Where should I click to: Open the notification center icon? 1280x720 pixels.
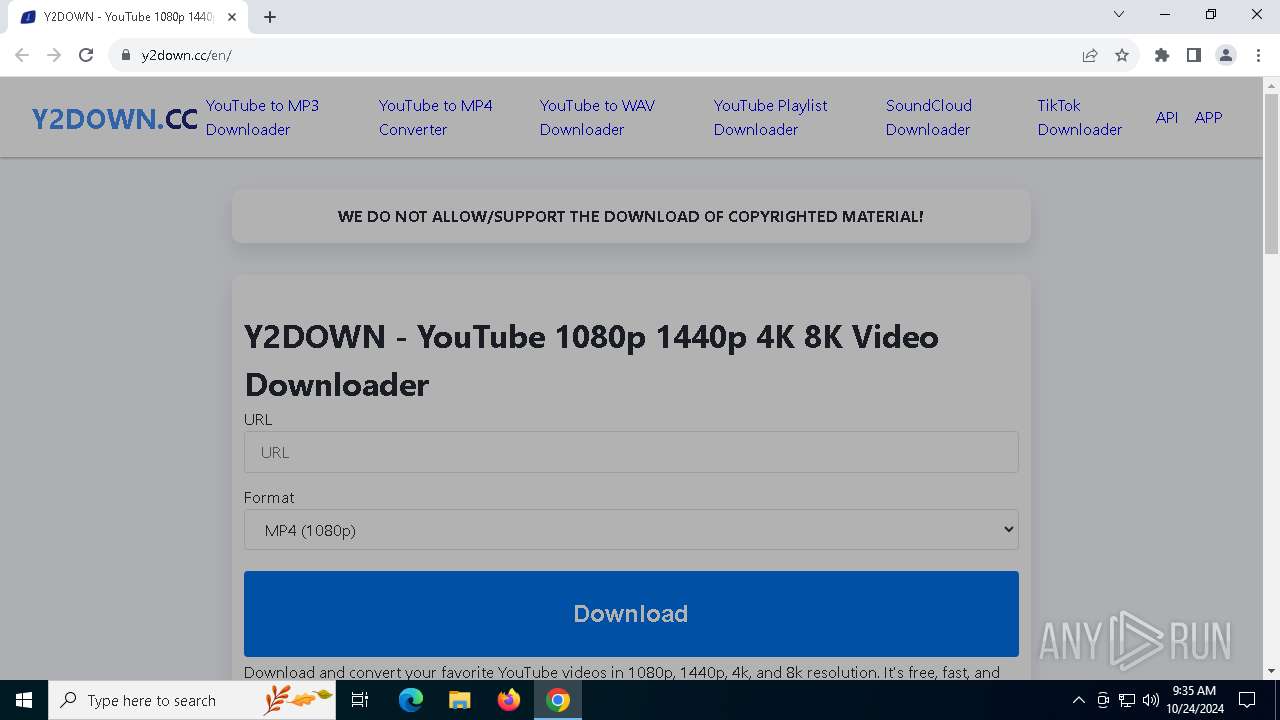(1247, 700)
